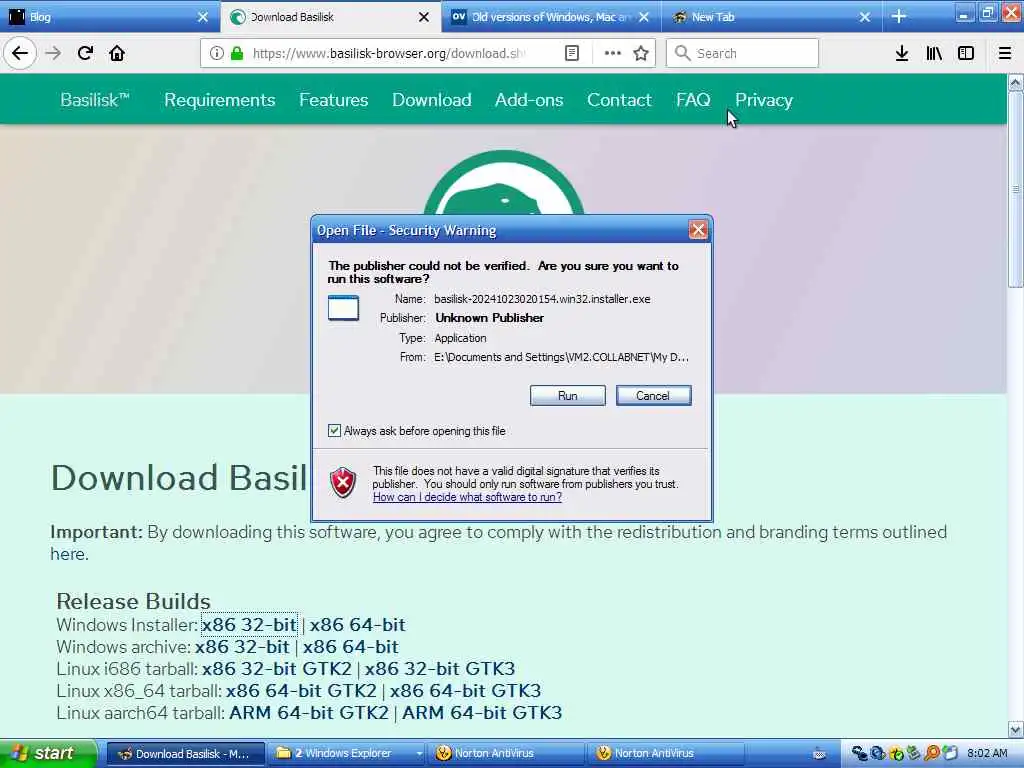Click the green padlock security icon
Image resolution: width=1024 pixels, height=768 pixels.
[x=237, y=53]
